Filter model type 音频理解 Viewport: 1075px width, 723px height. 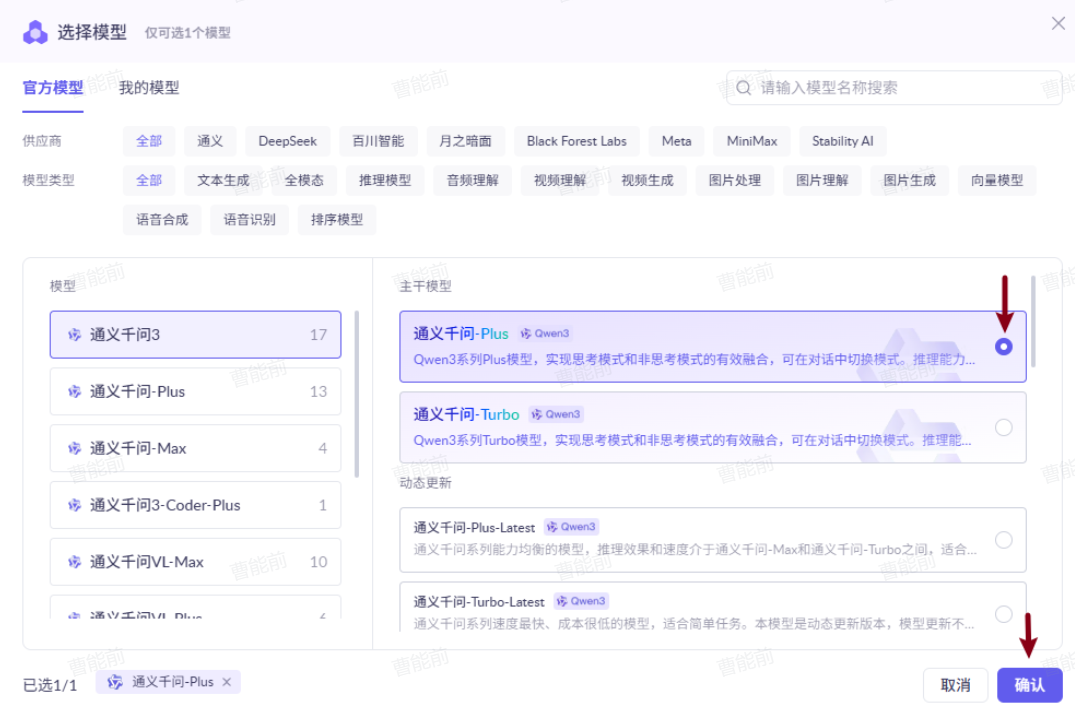tap(472, 180)
